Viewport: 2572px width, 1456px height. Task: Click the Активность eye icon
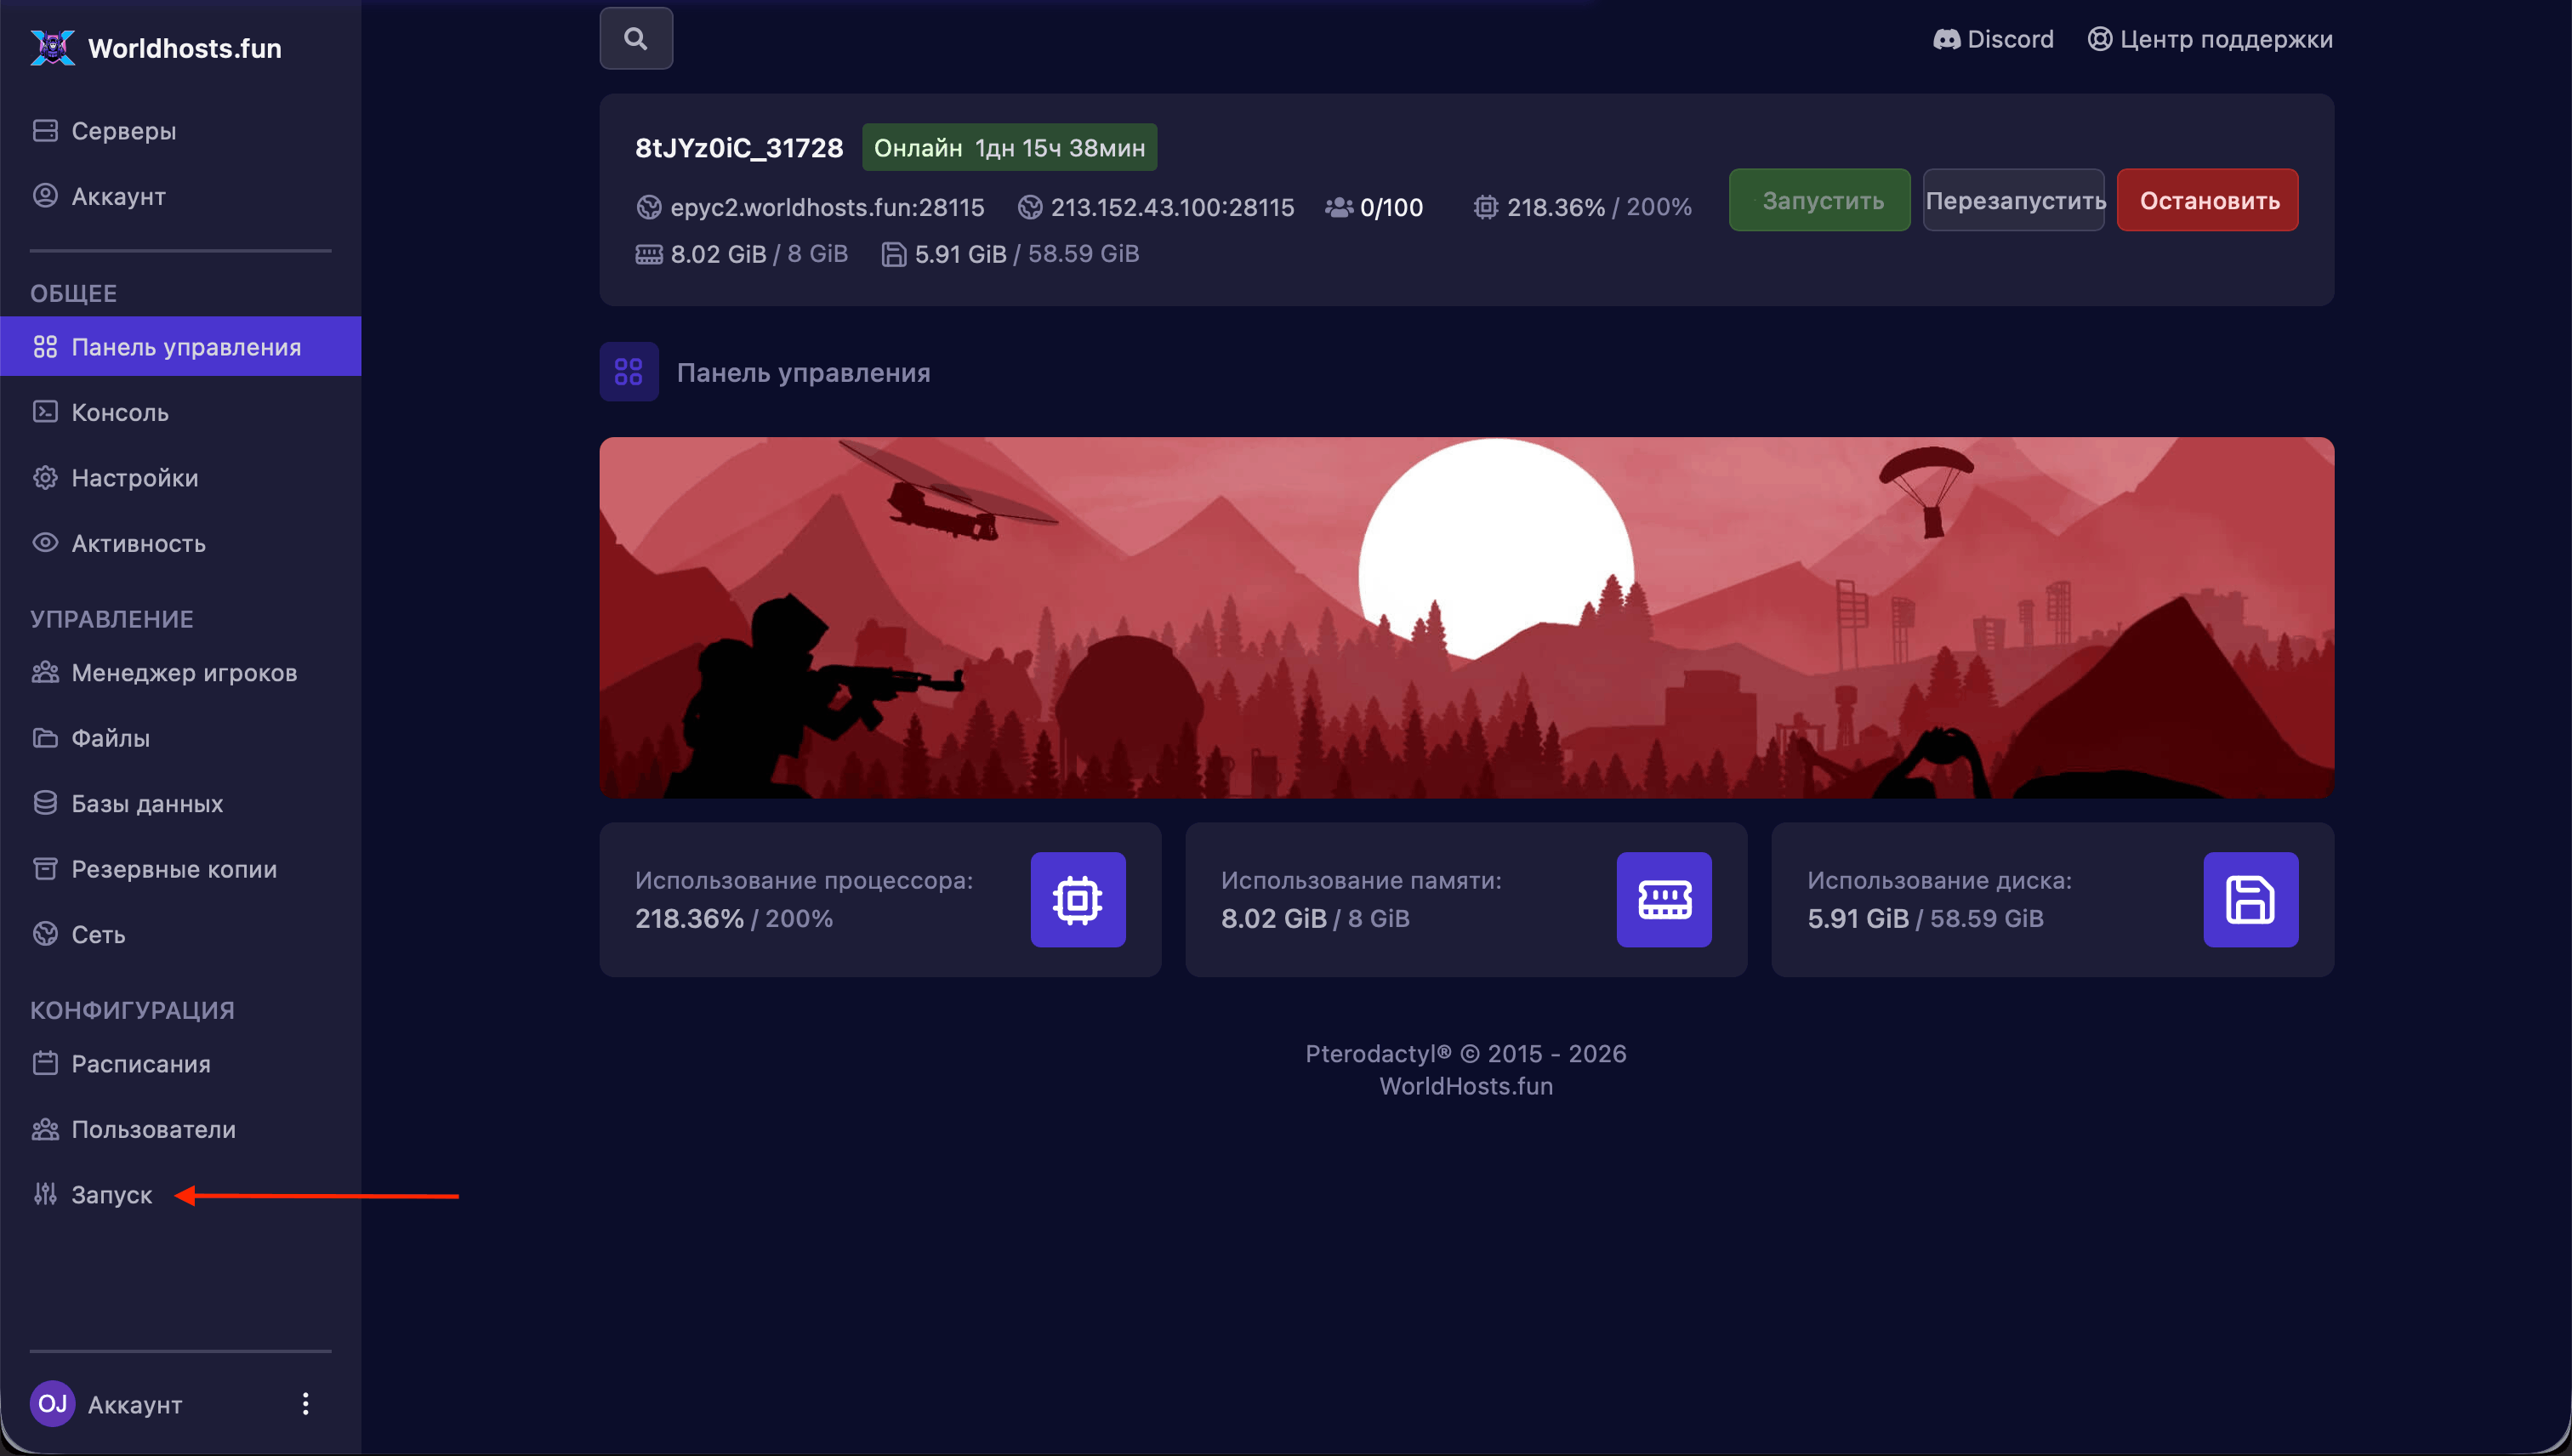point(45,543)
